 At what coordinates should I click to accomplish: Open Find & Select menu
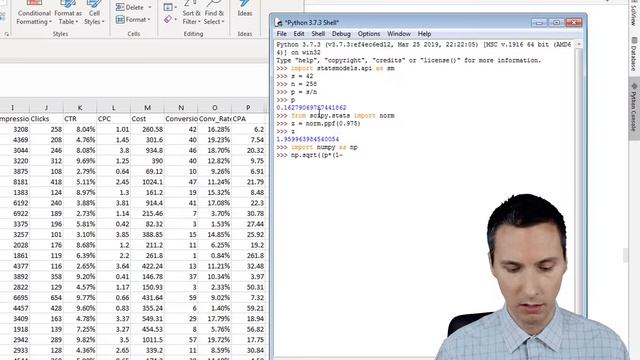214,13
